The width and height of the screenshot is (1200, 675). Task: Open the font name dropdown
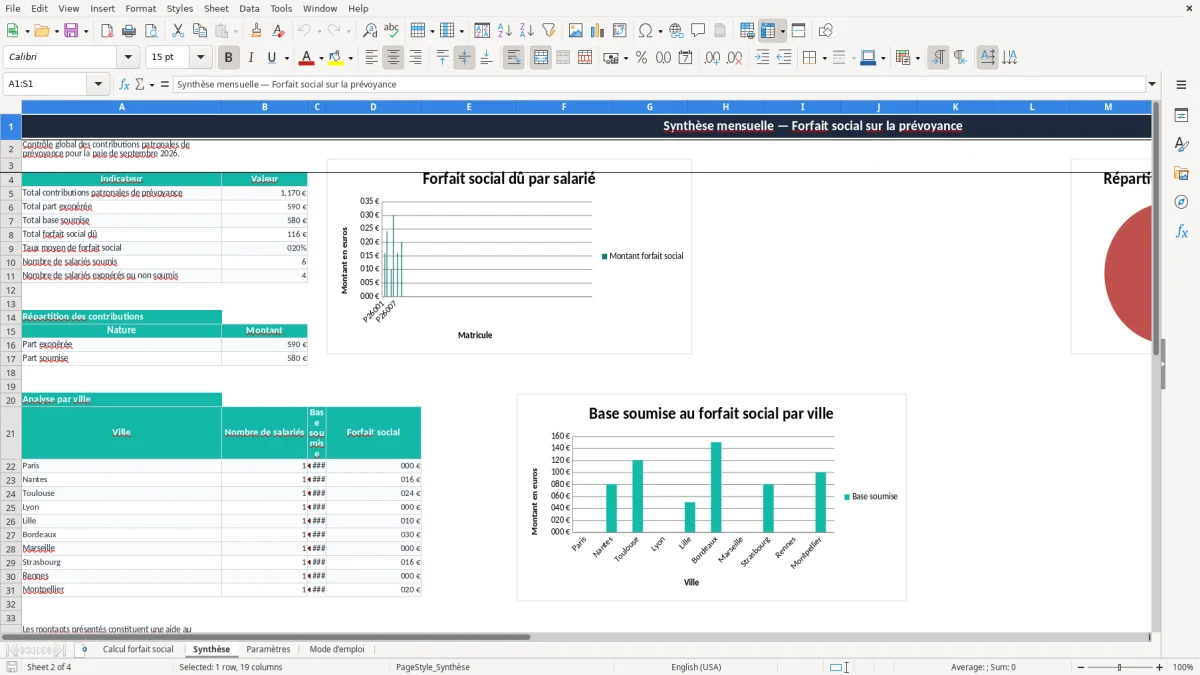click(128, 58)
